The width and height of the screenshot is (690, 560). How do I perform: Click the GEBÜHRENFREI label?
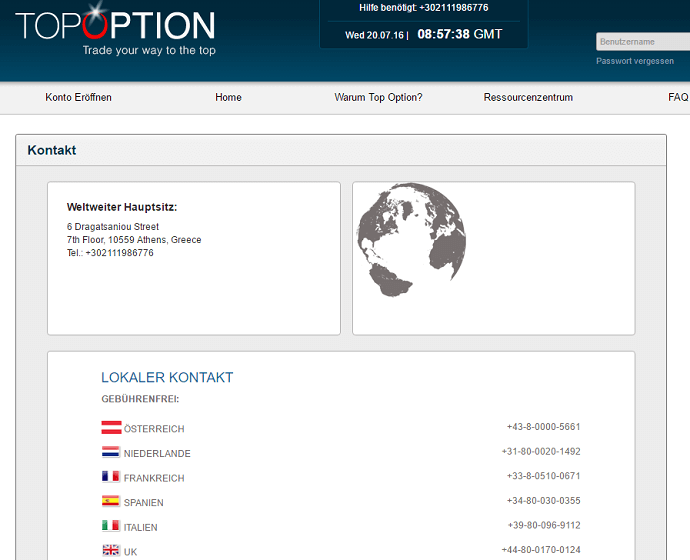[x=140, y=399]
